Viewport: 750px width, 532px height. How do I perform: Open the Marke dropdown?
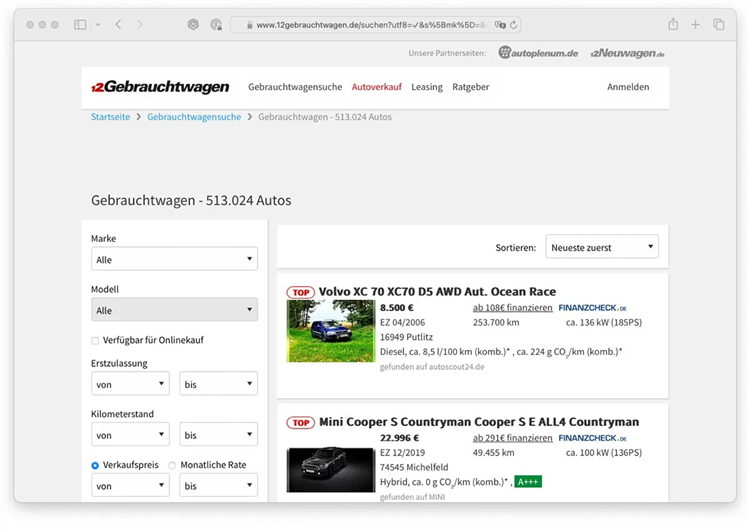[x=175, y=259]
